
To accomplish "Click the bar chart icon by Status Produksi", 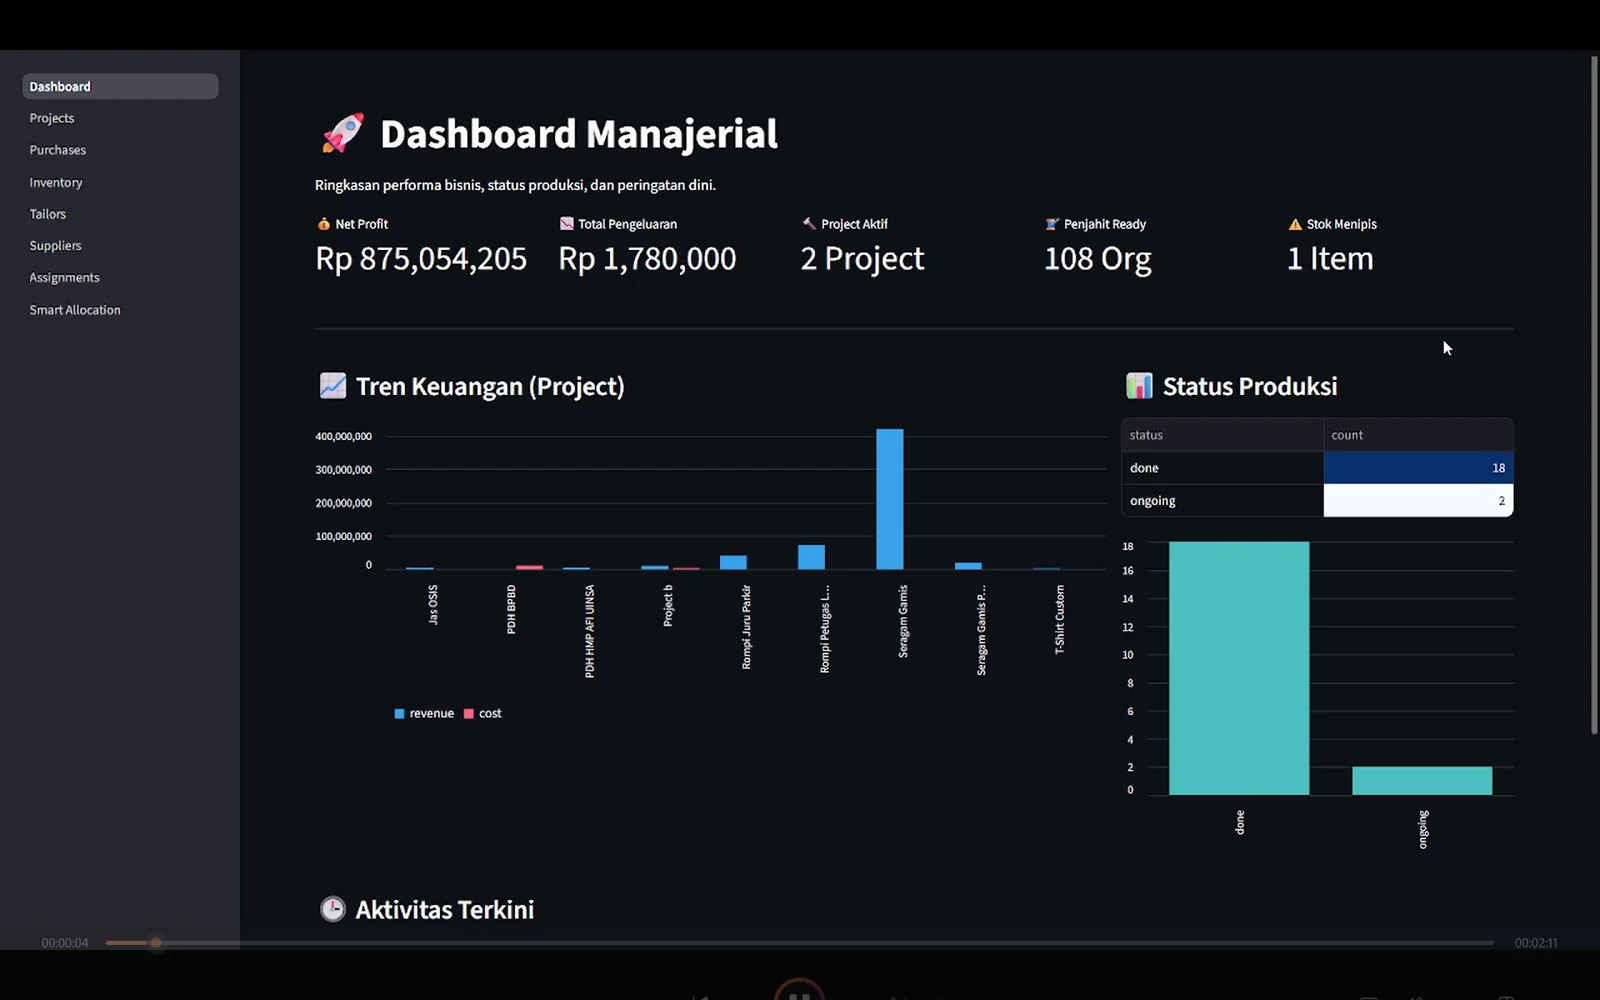I will 1139,386.
